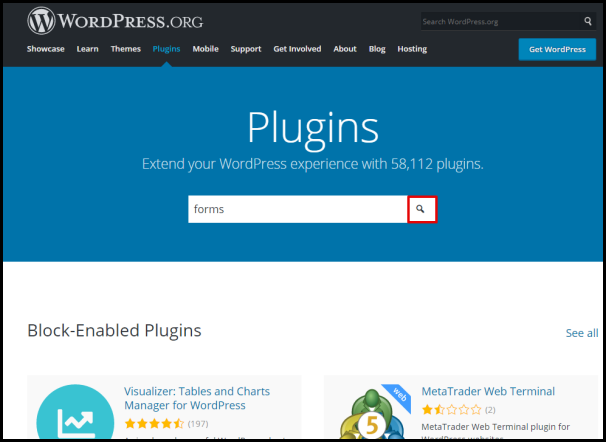Image resolution: width=606 pixels, height=442 pixels.
Task: Open the Themes menu item
Action: [x=126, y=49]
